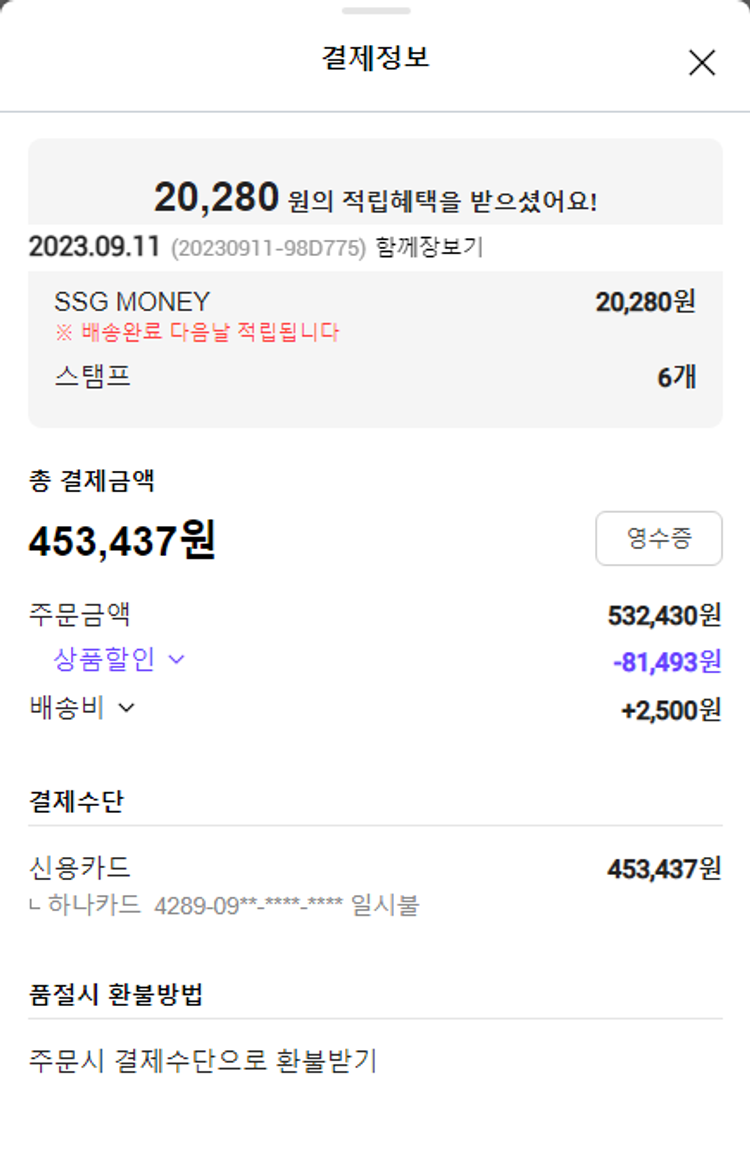
Task: Close the 결제정보 panel with X
Action: pyautogui.click(x=702, y=63)
